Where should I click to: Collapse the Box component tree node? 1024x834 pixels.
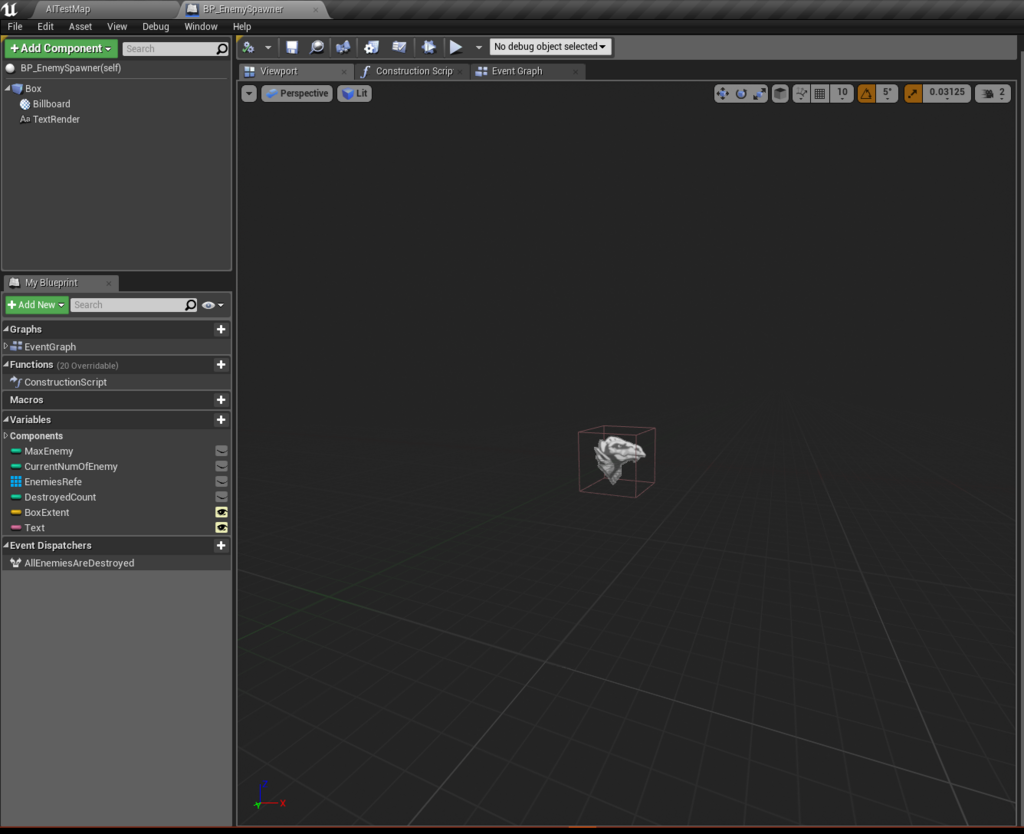tap(8, 88)
